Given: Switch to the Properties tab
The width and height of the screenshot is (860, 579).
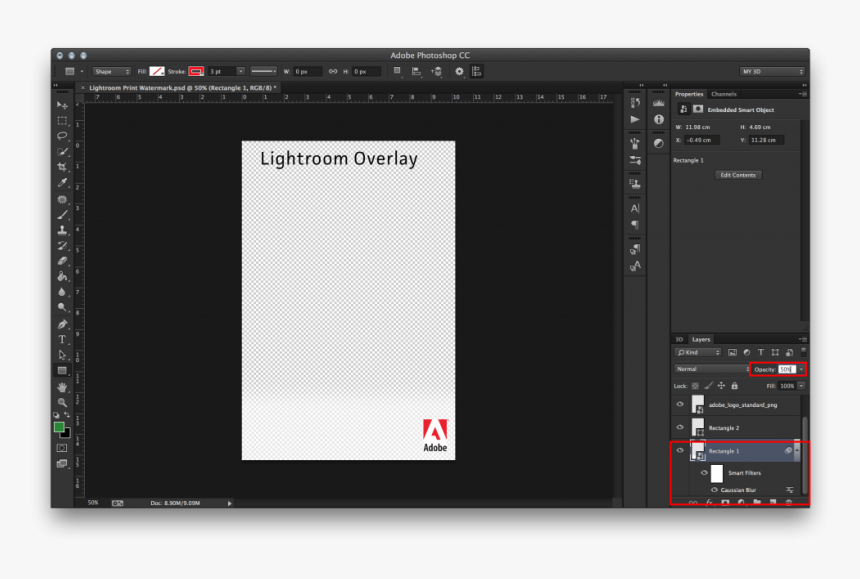Looking at the screenshot, I should tap(689, 94).
